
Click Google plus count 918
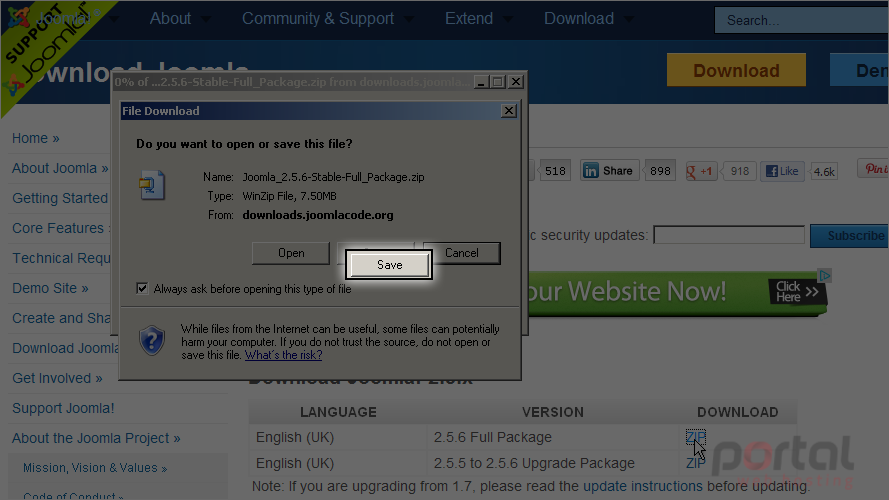pyautogui.click(x=739, y=171)
